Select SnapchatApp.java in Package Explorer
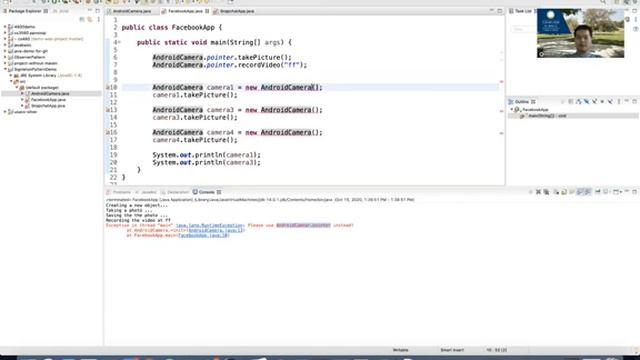Viewport: 640px width, 360px height. click(48, 106)
